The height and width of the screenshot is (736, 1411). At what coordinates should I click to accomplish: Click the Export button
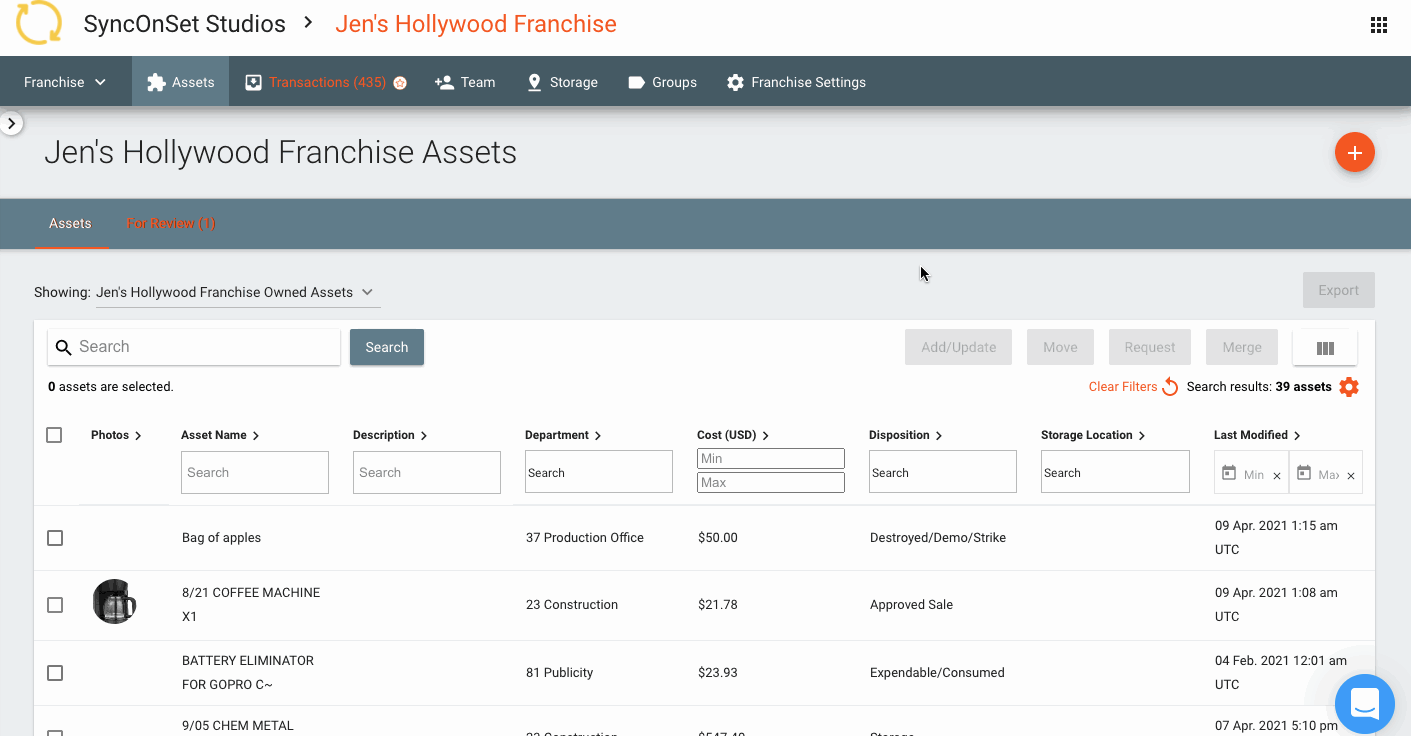point(1338,290)
